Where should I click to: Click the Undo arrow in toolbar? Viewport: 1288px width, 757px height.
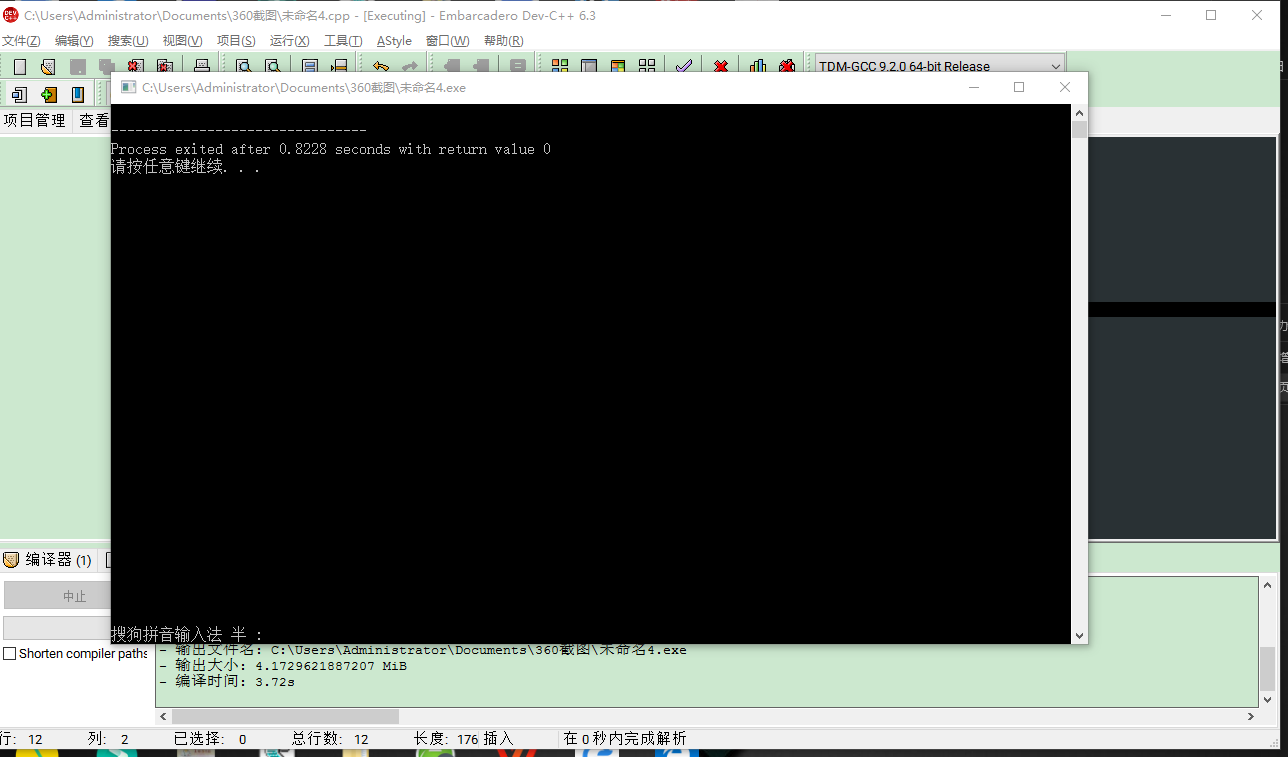click(381, 67)
